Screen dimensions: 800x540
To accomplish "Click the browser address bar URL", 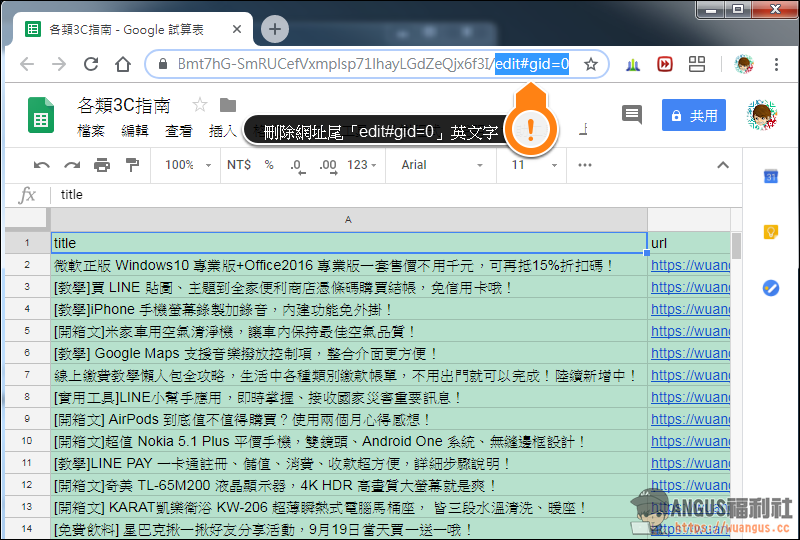I will pyautogui.click(x=373, y=64).
